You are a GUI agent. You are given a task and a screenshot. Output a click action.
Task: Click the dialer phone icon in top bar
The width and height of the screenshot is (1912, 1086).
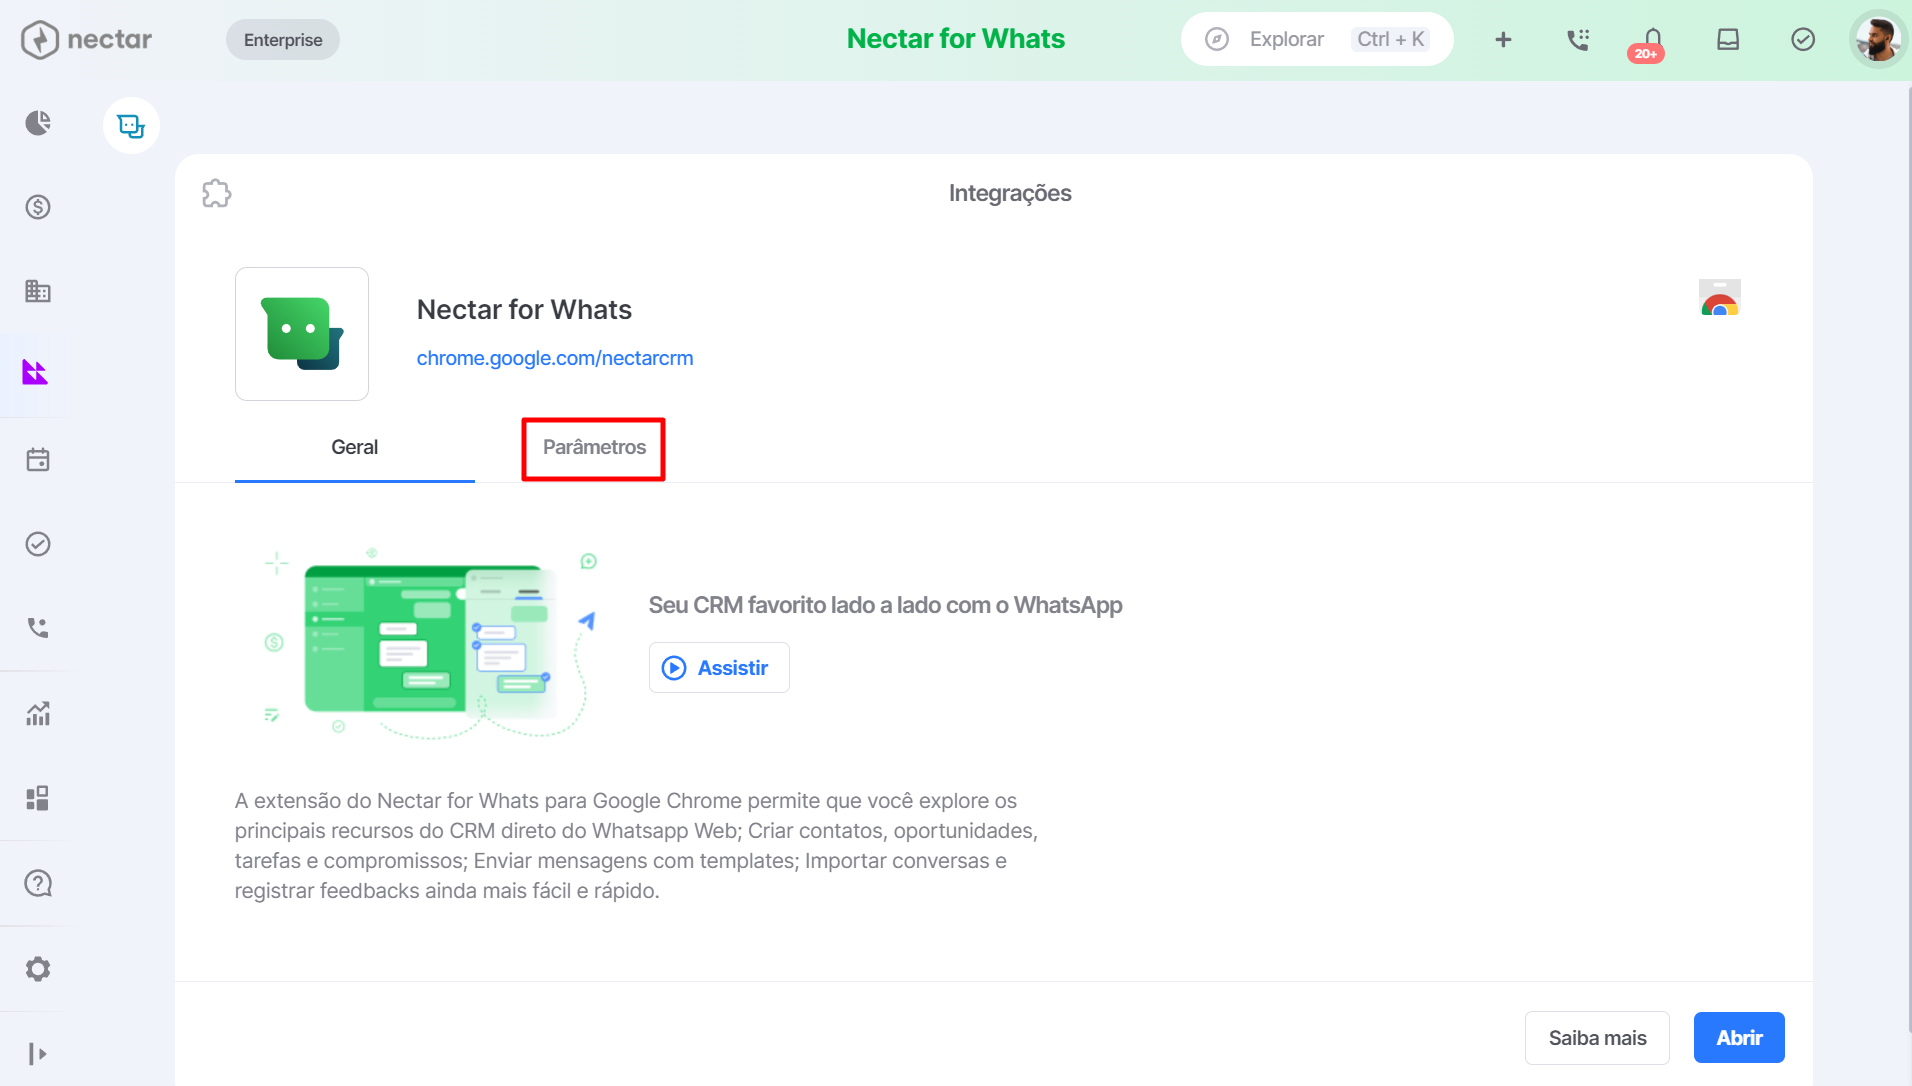[1578, 40]
